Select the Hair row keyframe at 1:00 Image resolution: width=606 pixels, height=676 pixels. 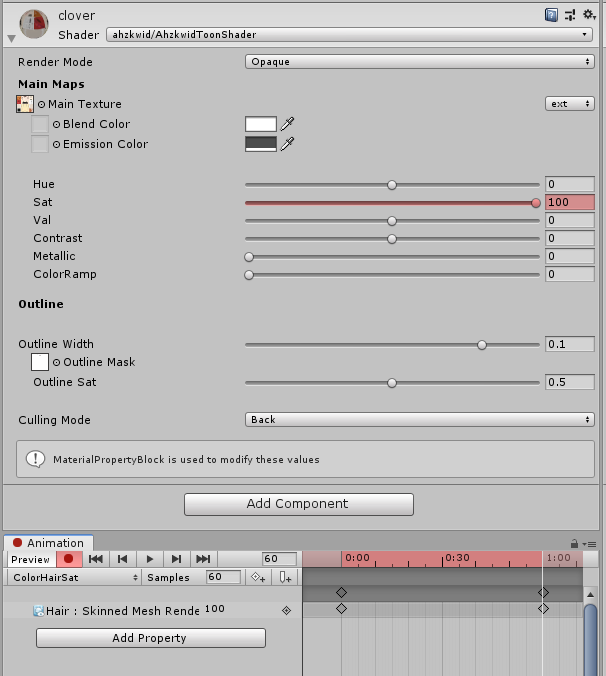[543, 609]
